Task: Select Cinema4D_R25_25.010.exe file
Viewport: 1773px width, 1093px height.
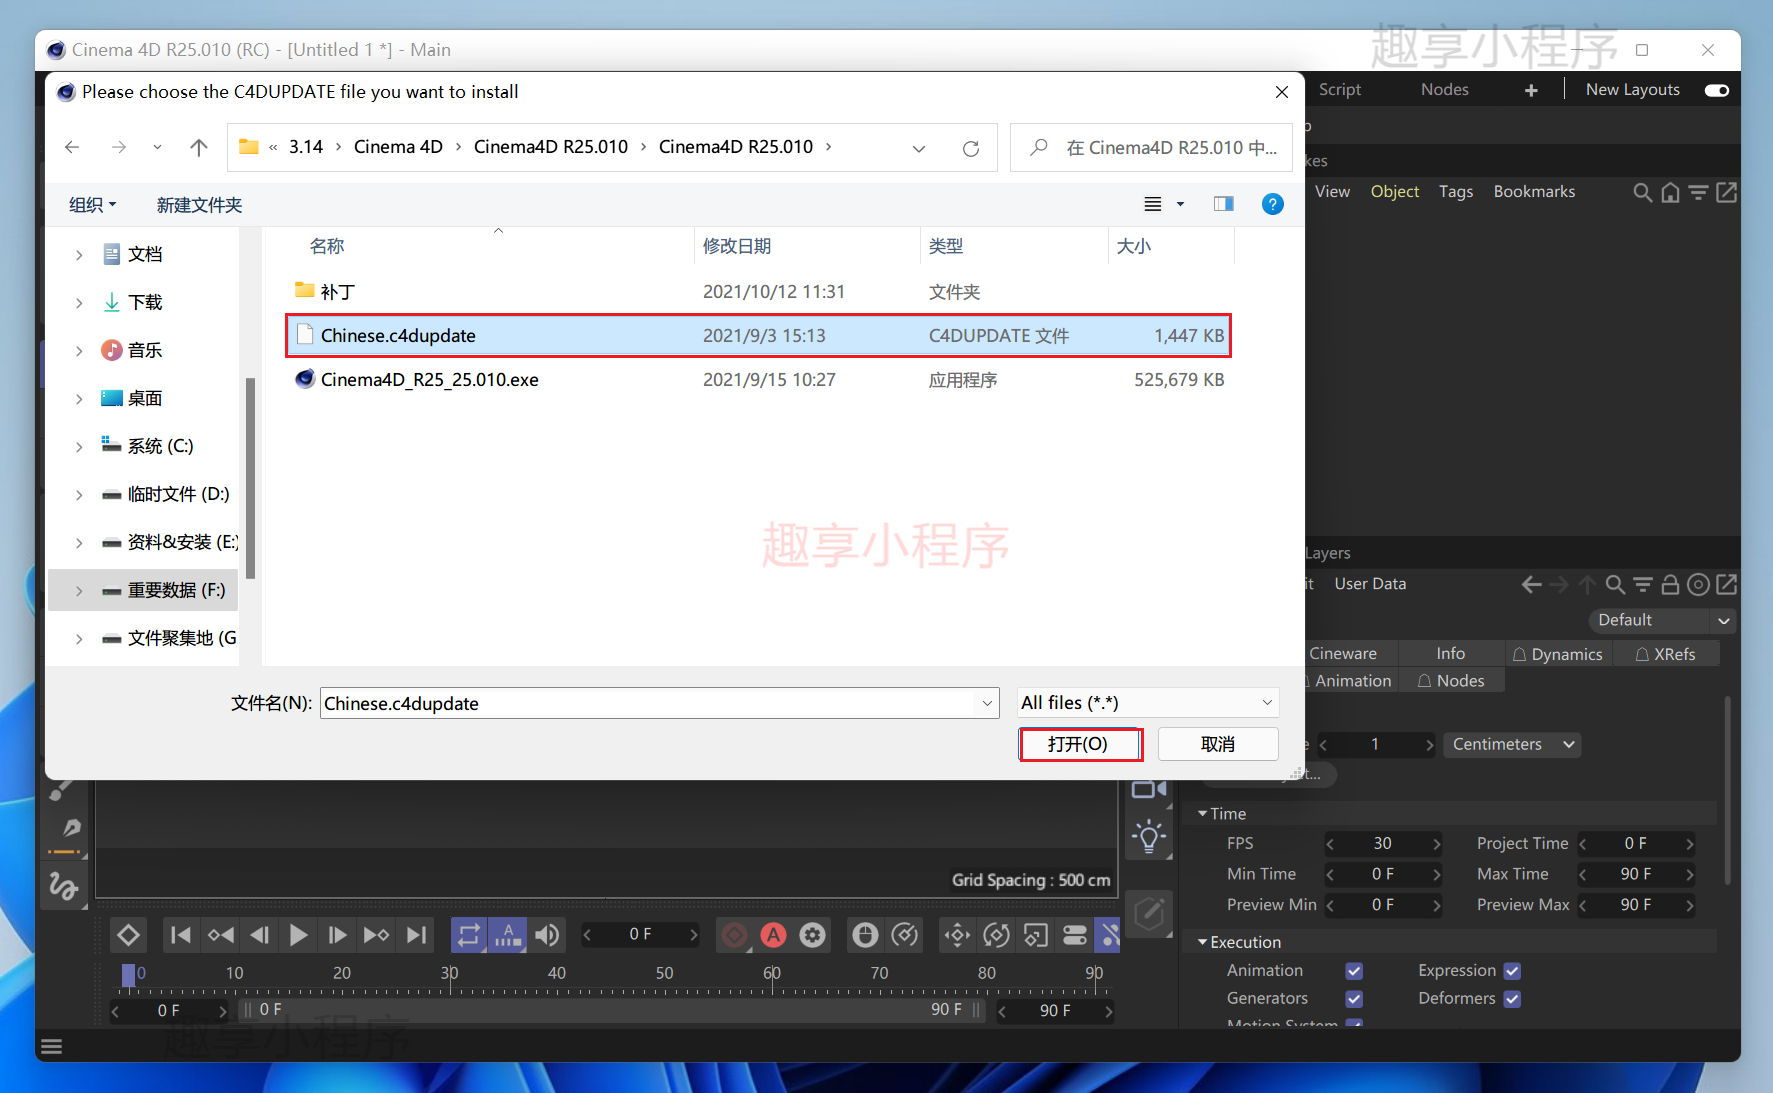Action: 759,380
